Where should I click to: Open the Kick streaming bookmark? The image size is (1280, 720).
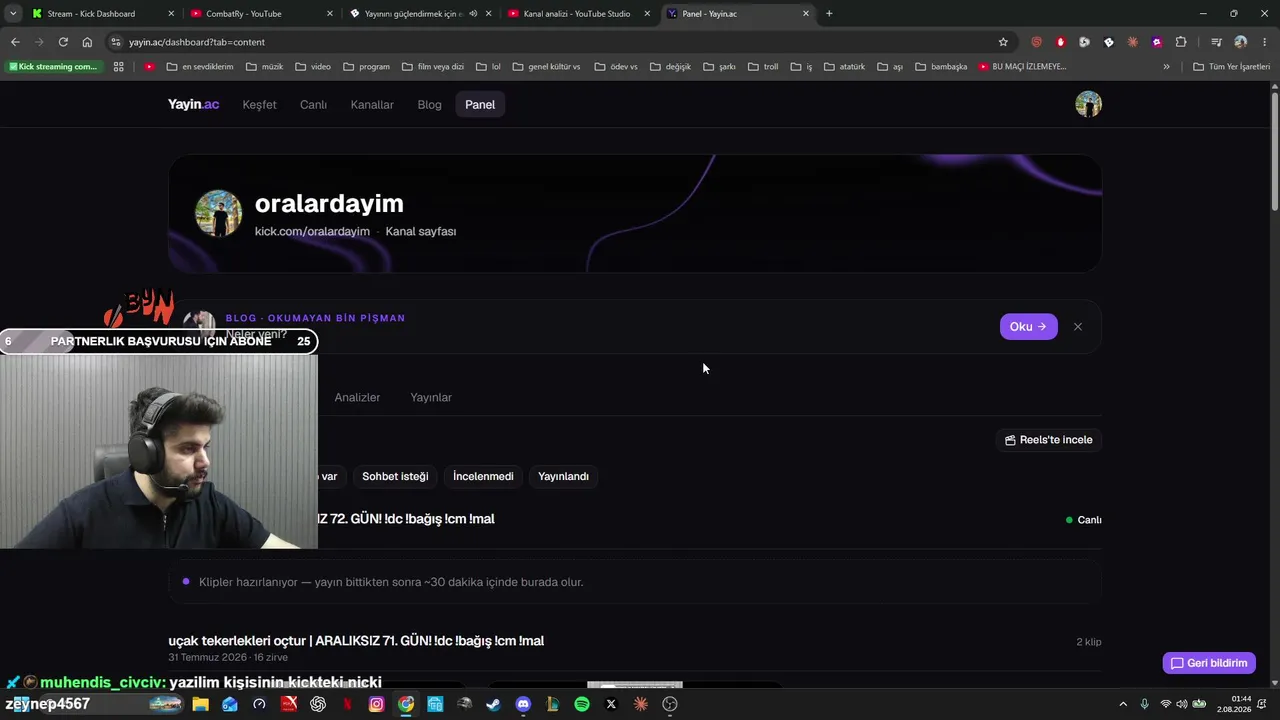tap(53, 67)
